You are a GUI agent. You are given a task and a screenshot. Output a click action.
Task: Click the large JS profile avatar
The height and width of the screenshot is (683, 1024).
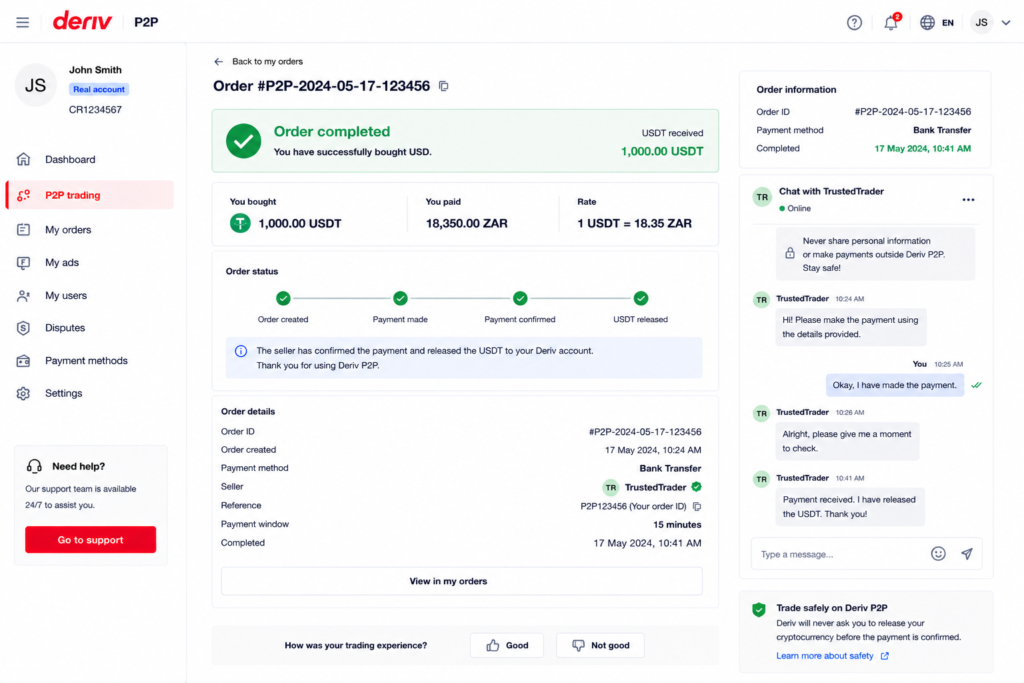click(35, 86)
